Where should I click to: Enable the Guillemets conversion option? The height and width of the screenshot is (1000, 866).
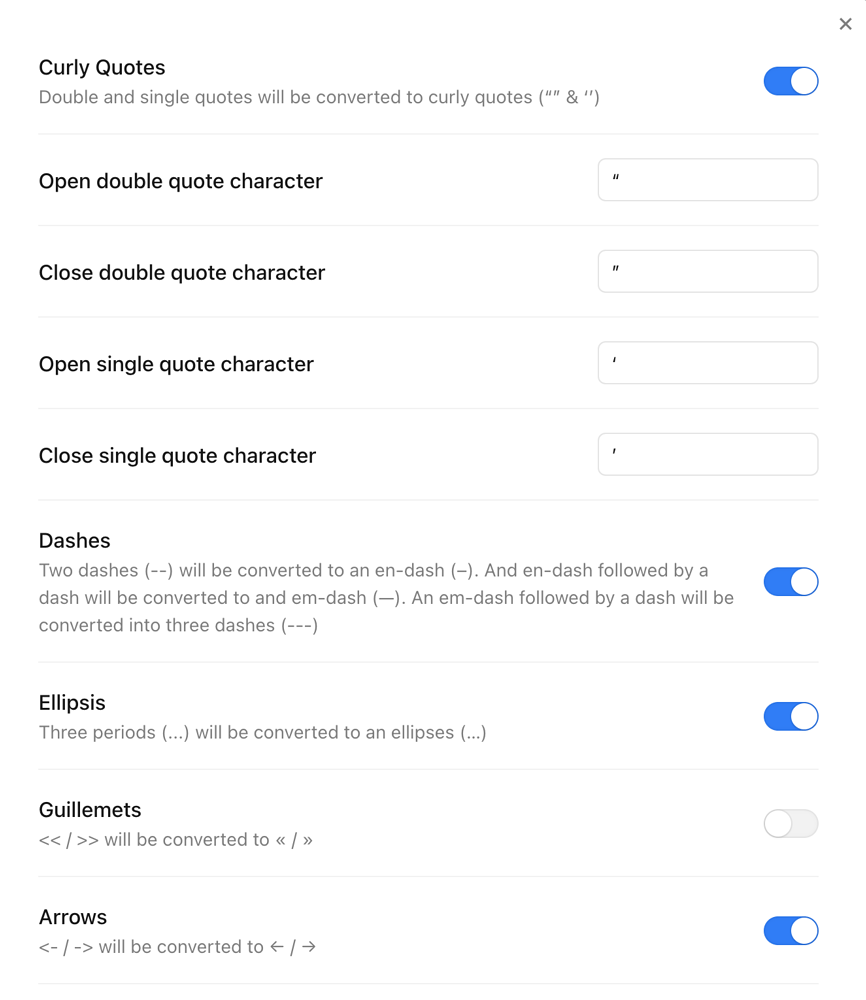(791, 823)
